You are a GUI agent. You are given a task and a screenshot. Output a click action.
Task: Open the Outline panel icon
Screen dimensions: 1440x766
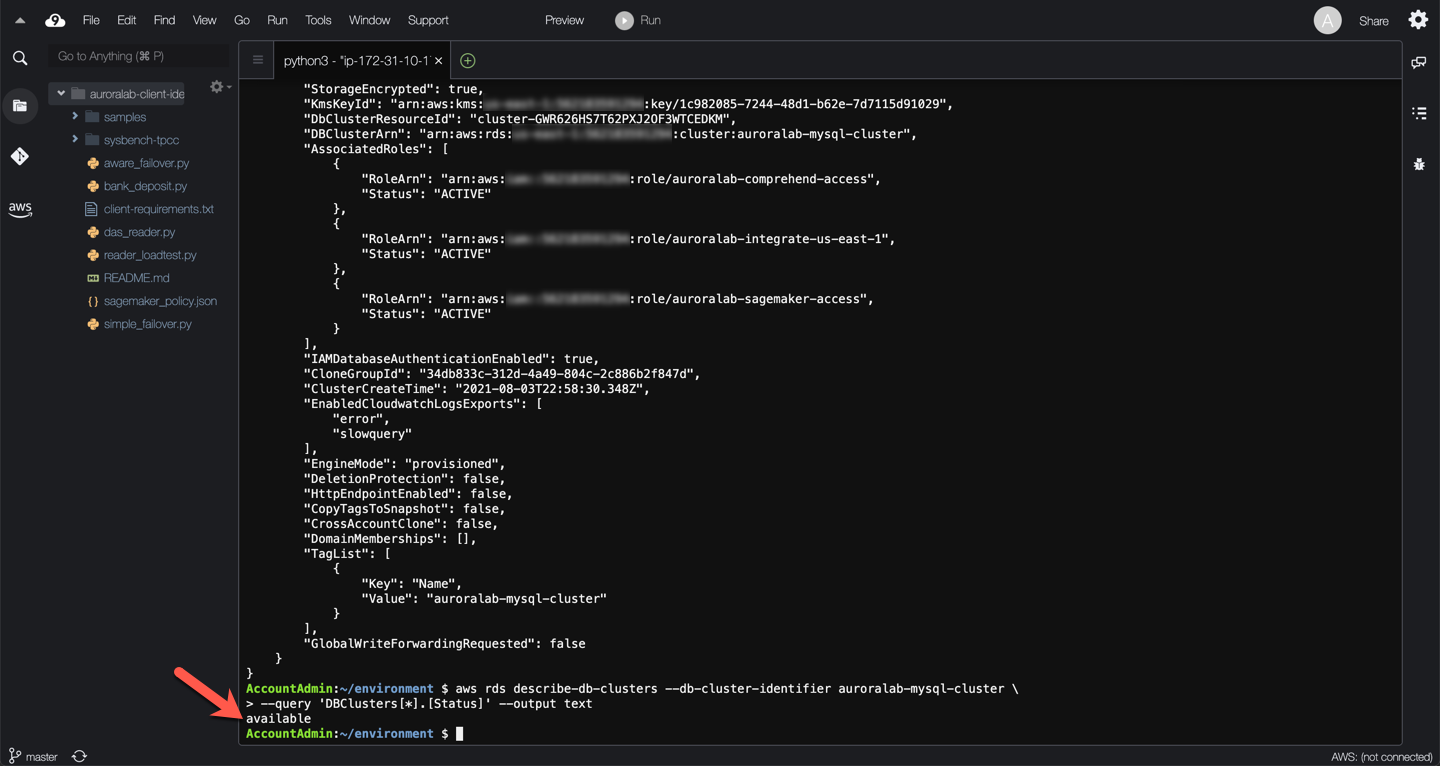pyautogui.click(x=1418, y=113)
